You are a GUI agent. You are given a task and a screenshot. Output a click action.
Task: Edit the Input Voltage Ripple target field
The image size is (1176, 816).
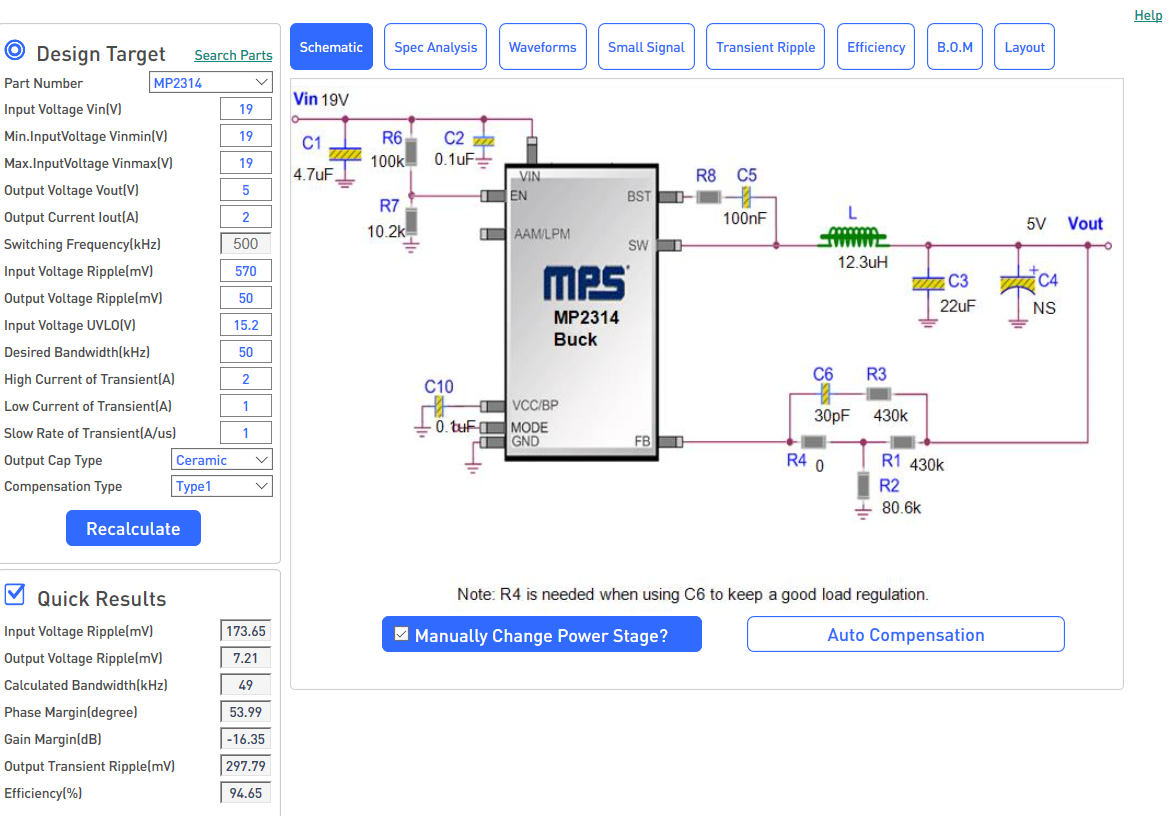click(x=246, y=271)
